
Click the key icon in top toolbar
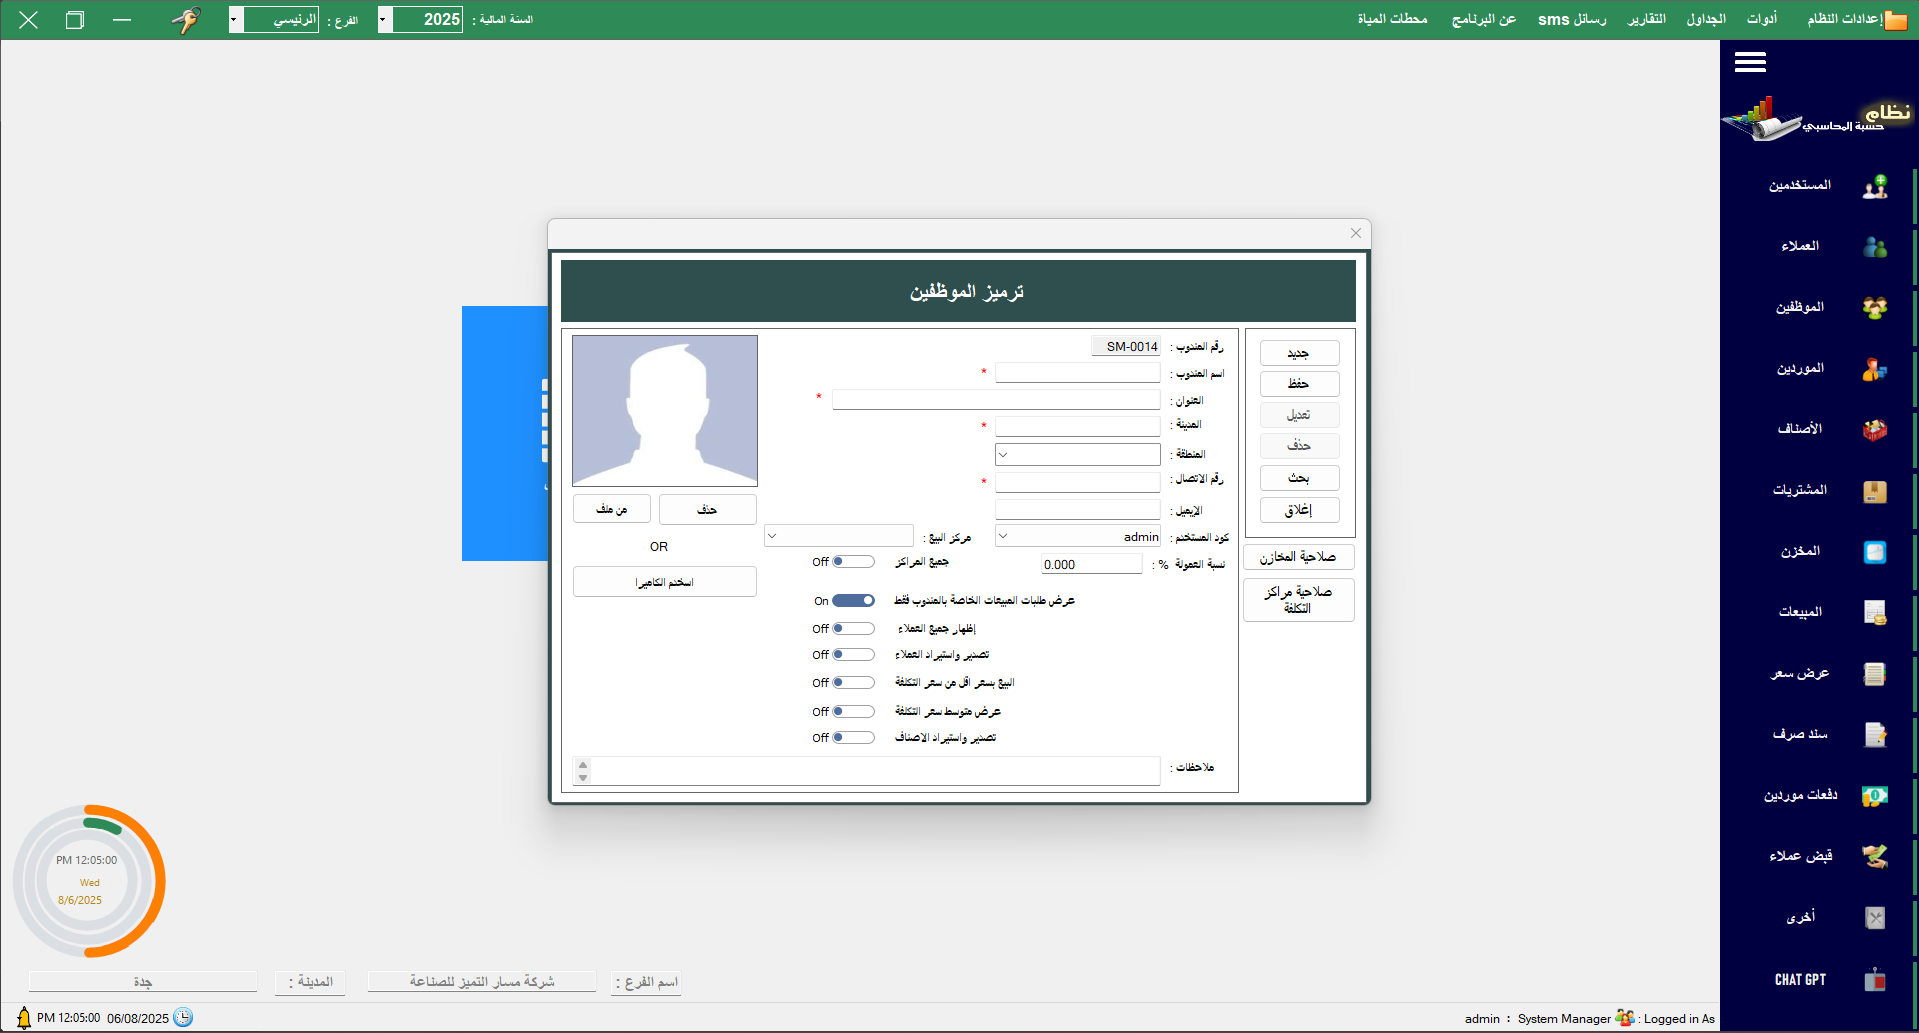pos(186,19)
